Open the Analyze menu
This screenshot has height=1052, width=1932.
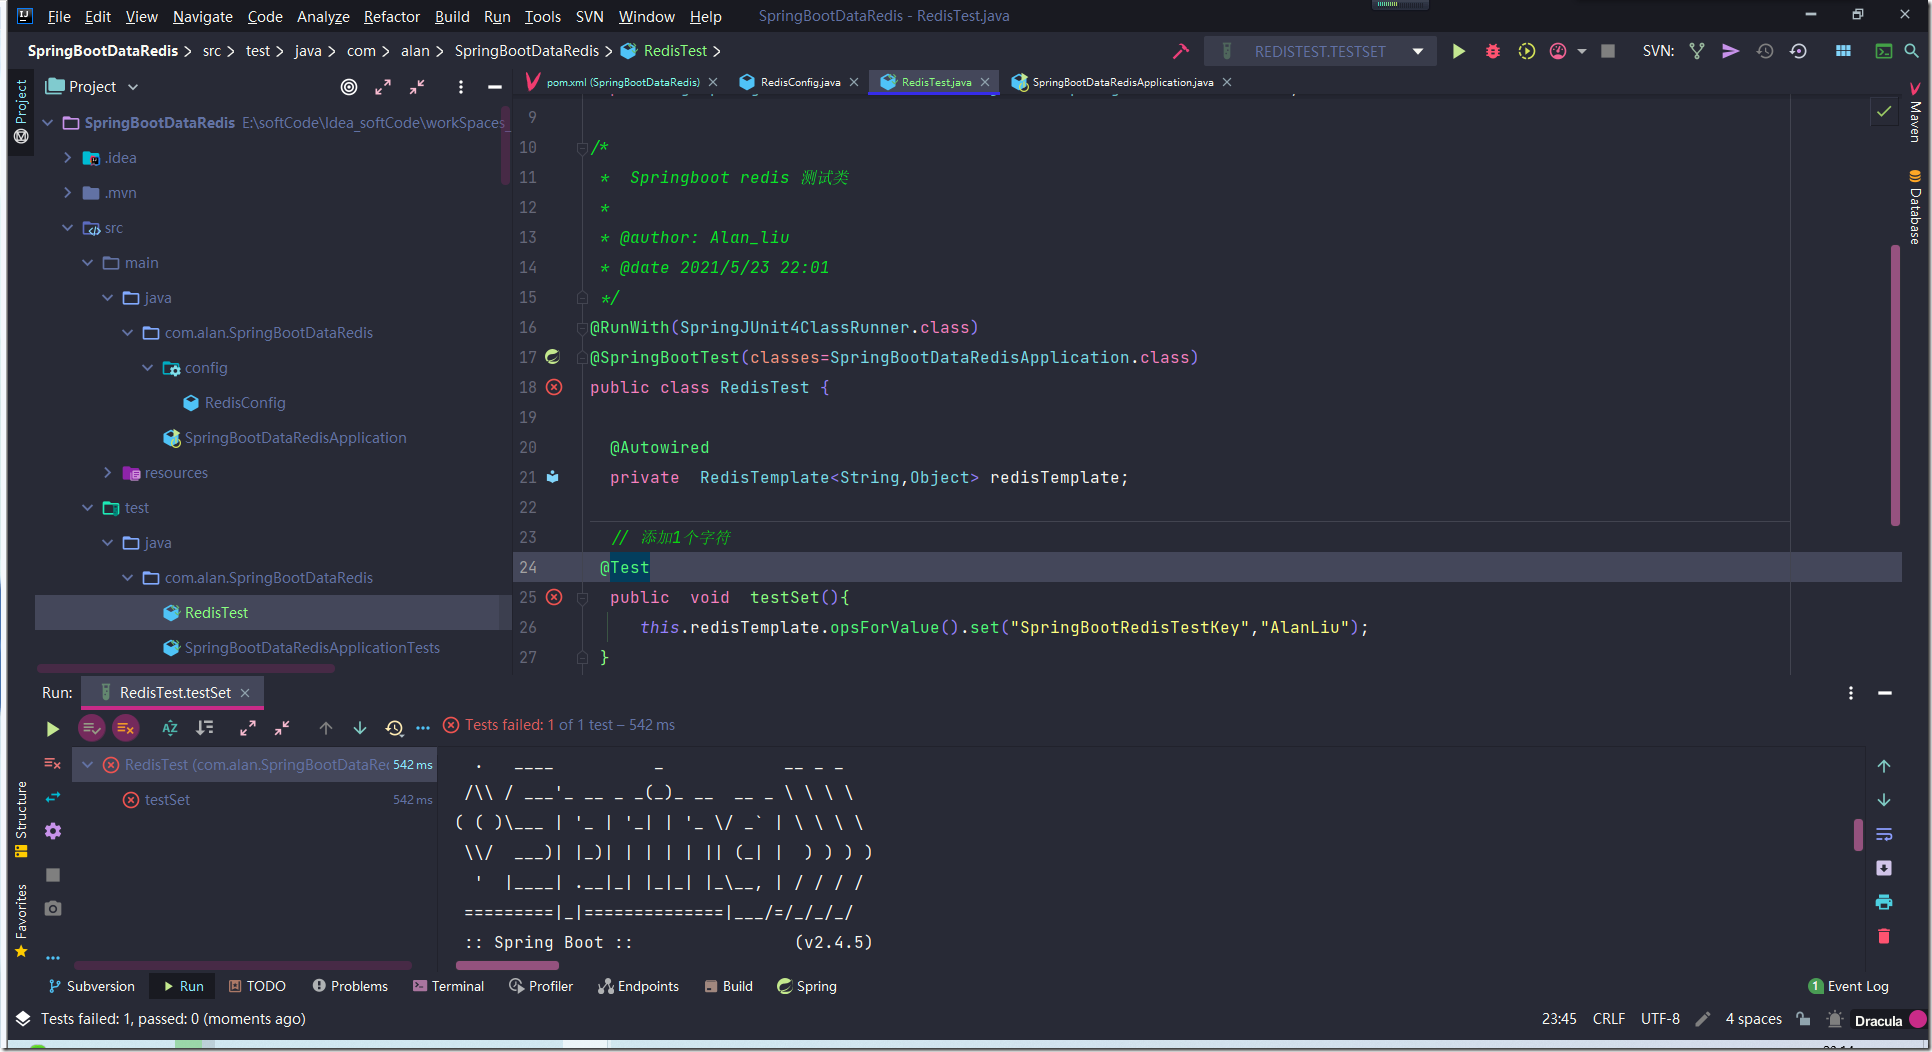pos(322,16)
